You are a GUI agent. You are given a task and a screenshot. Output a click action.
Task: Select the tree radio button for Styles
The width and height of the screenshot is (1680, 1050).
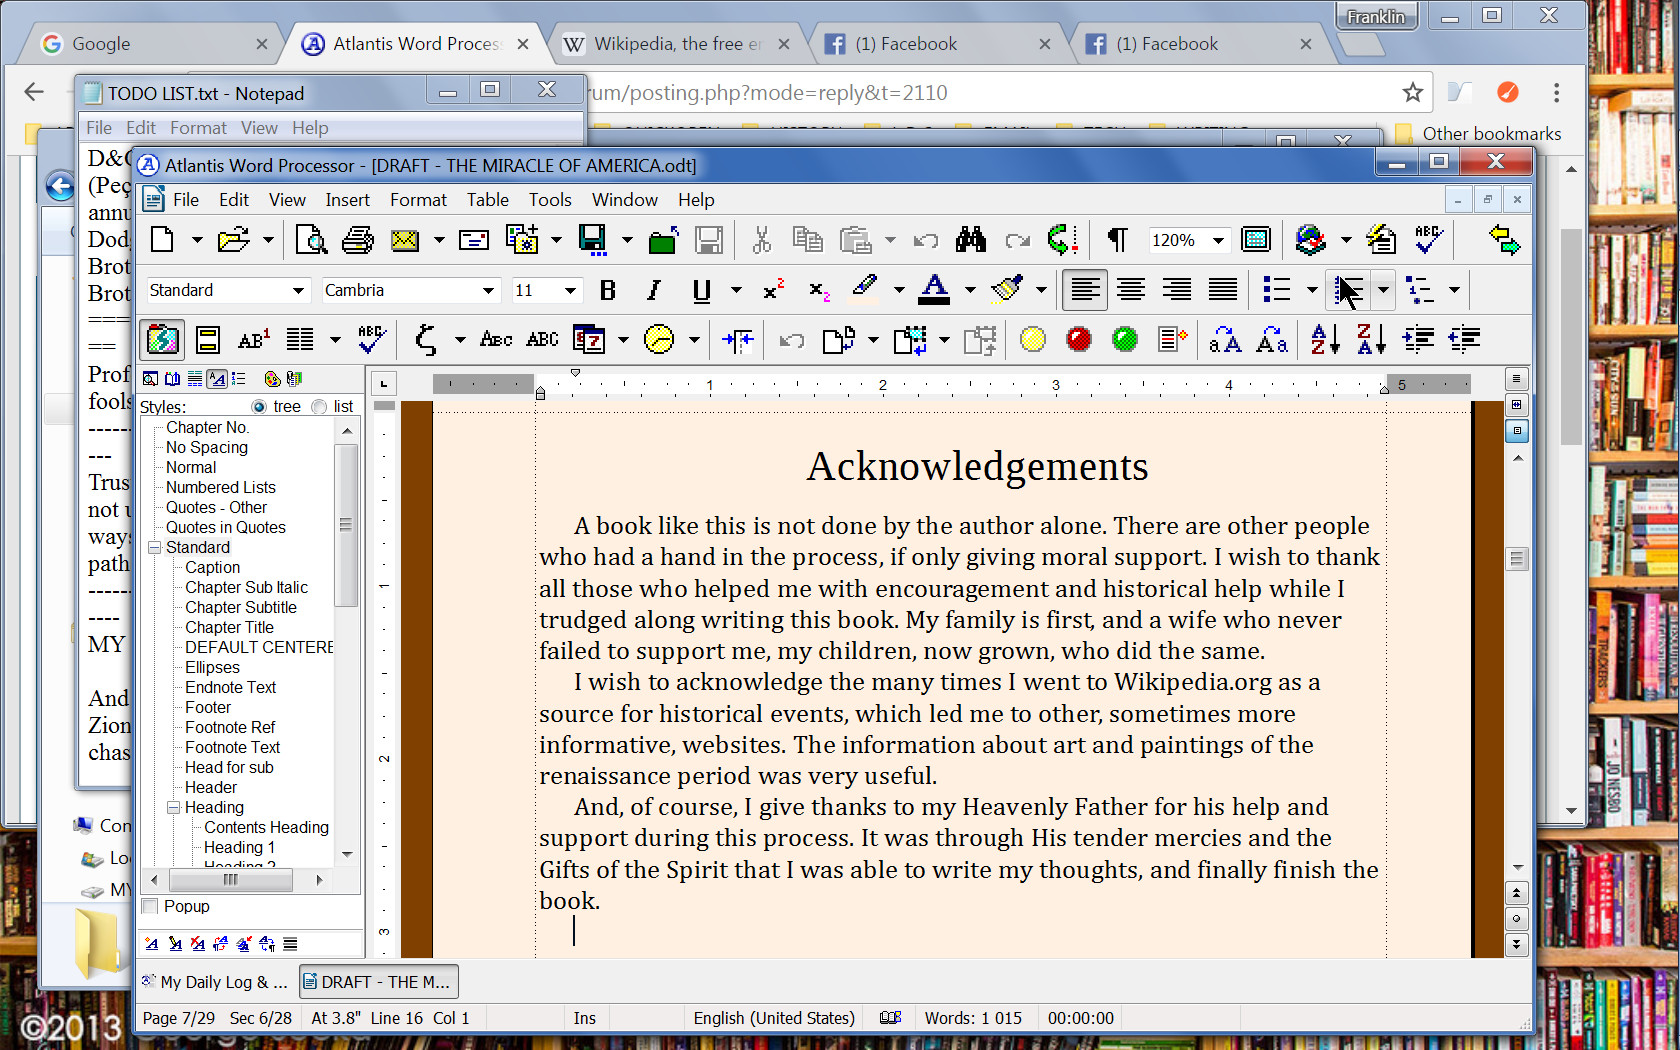point(260,406)
